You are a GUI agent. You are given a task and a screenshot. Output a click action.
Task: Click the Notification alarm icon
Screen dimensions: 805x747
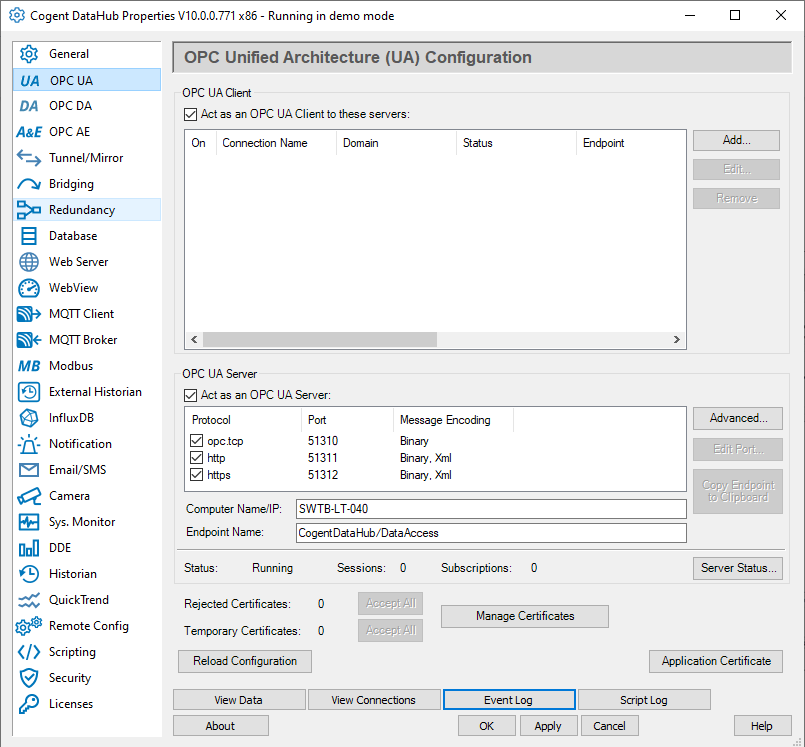click(x=29, y=444)
